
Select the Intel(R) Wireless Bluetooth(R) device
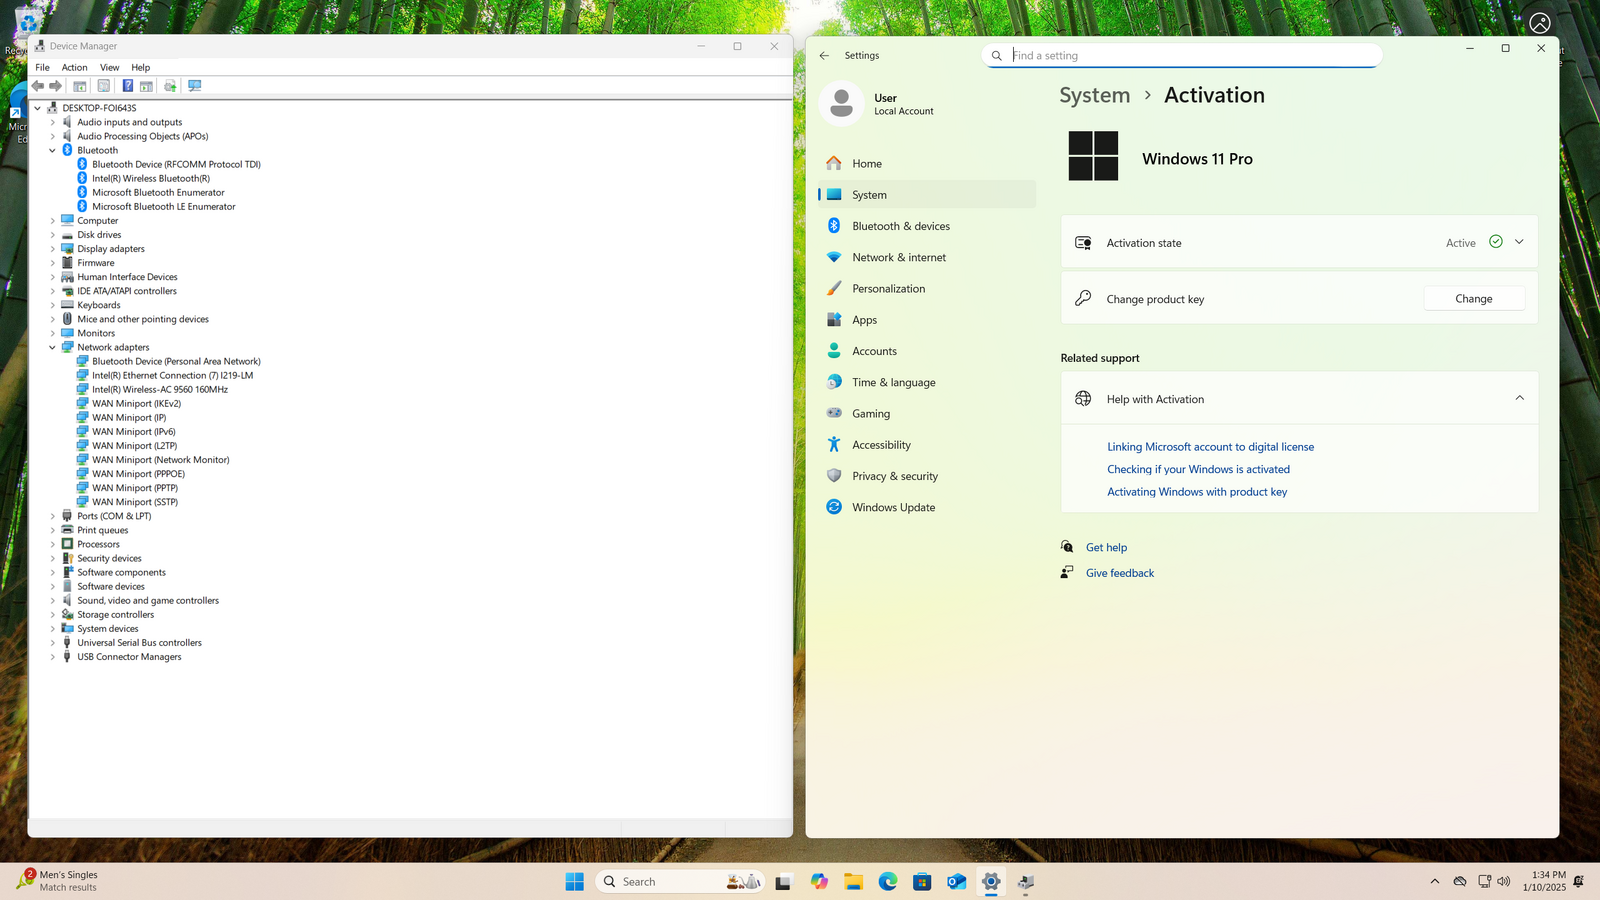click(150, 178)
